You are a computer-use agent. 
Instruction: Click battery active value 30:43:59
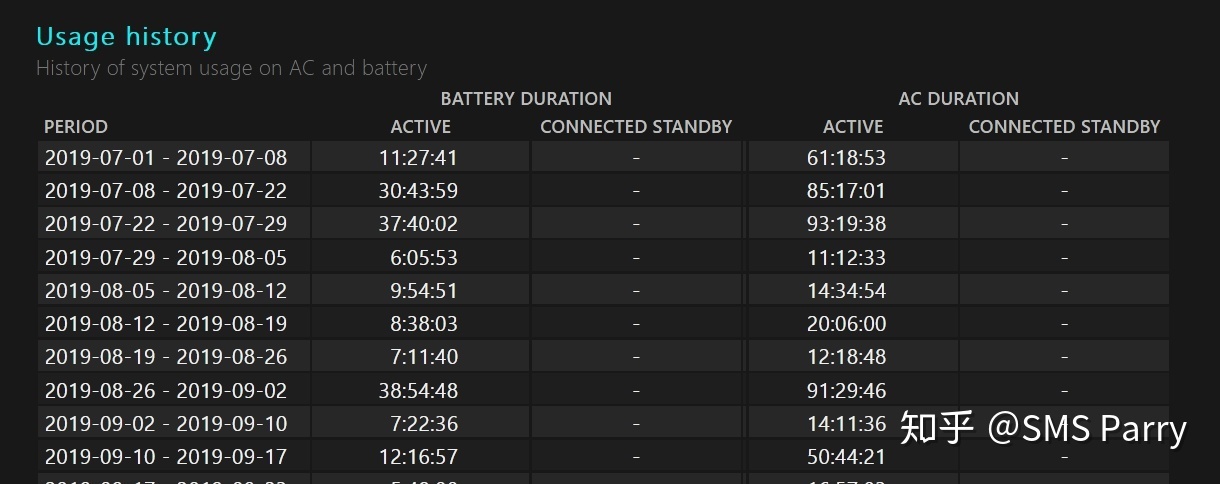coord(418,191)
